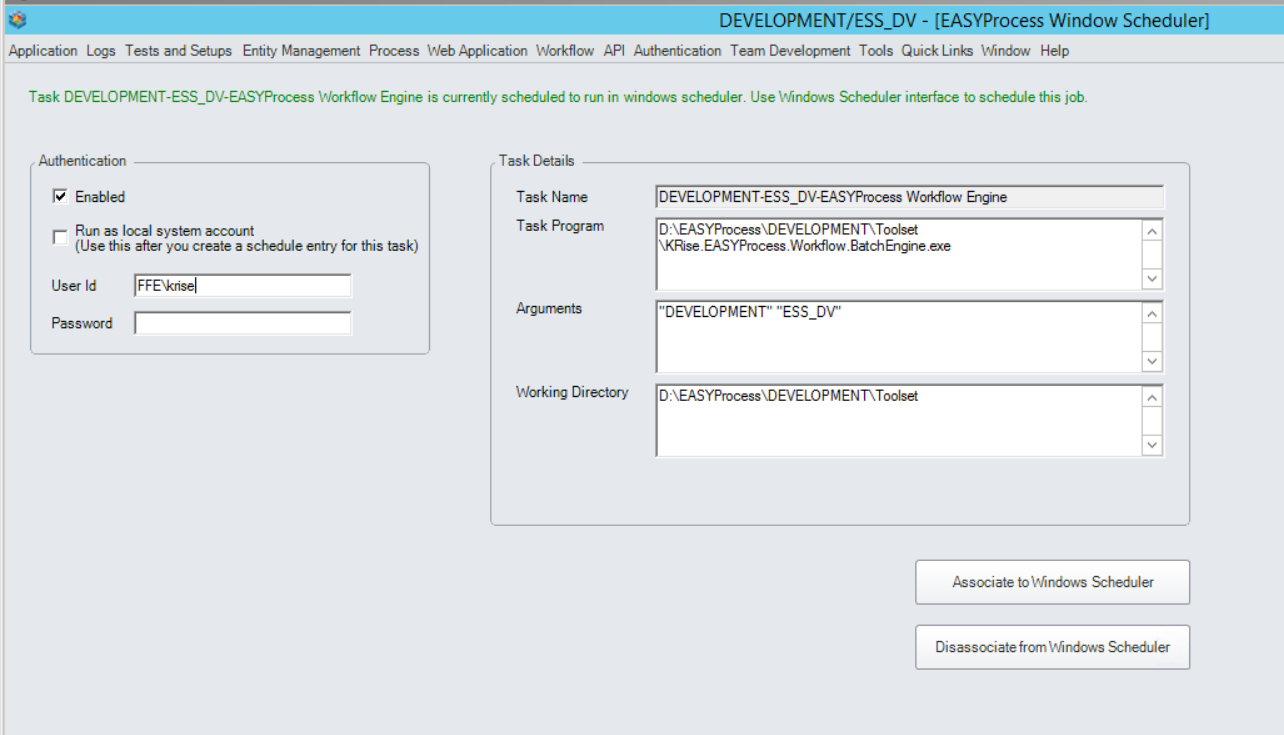1284x735 pixels.
Task: Open the Authentication menu
Action: (x=677, y=51)
